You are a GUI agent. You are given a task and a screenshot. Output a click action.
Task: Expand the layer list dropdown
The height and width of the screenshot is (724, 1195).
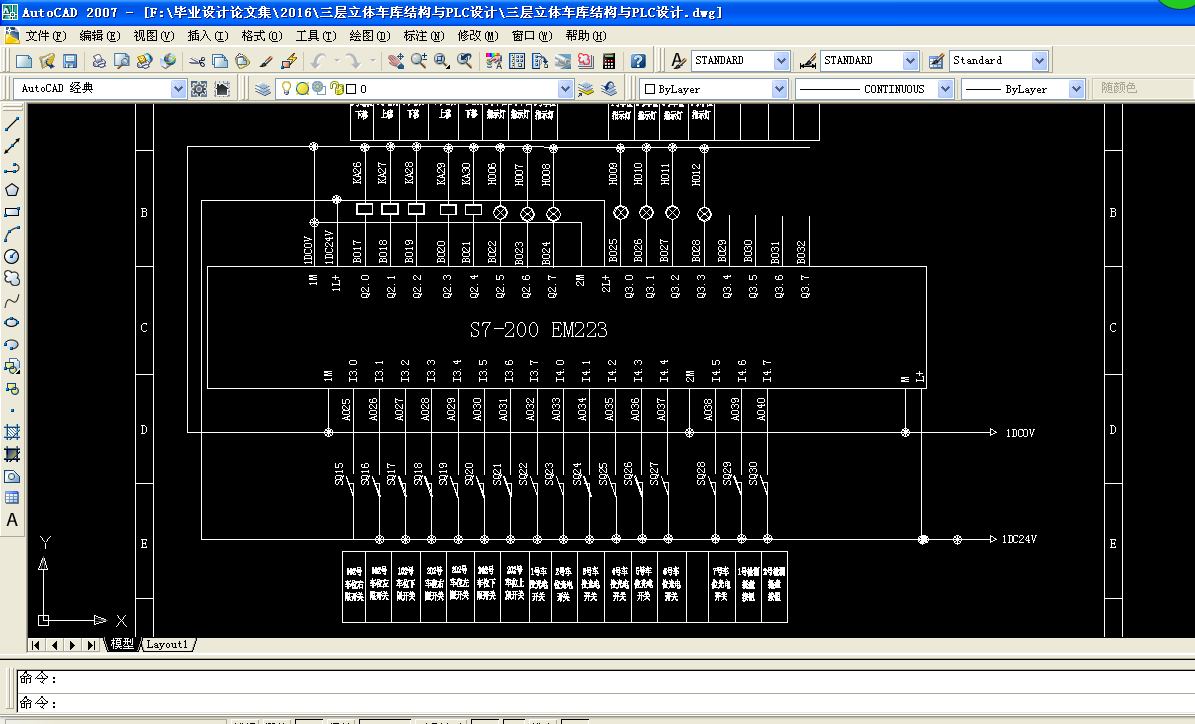click(565, 89)
